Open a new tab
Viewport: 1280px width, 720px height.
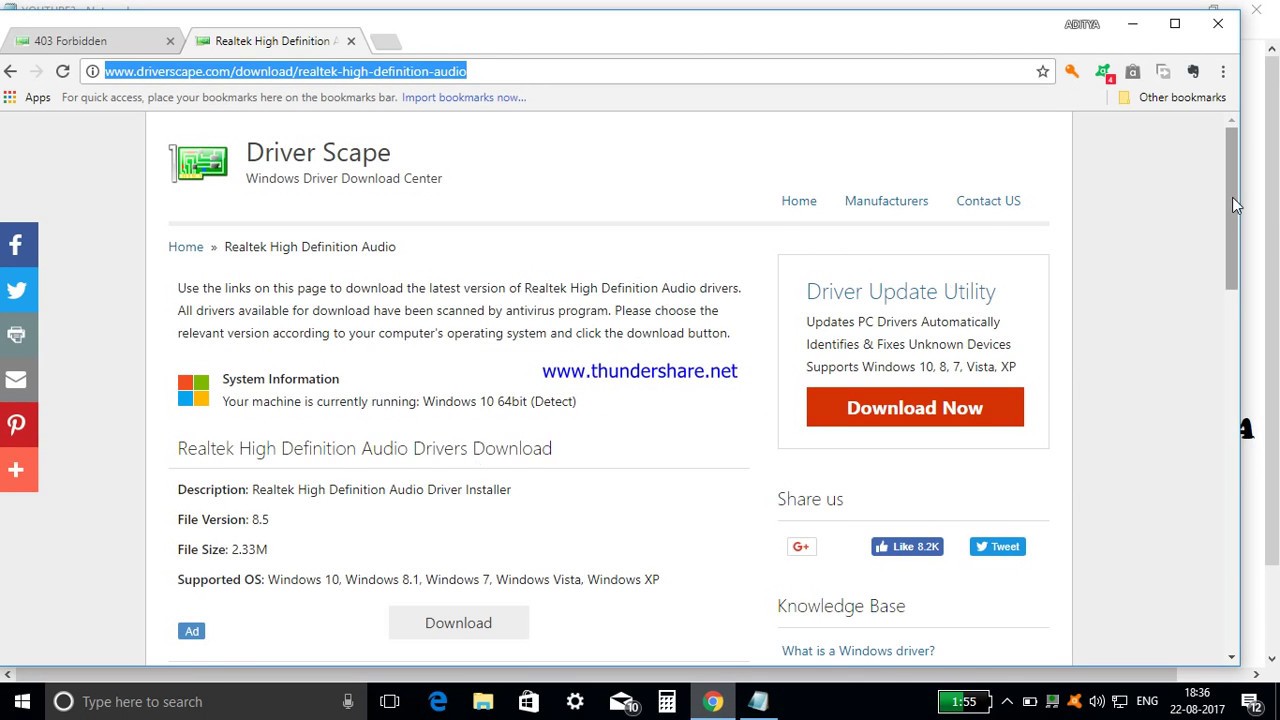(385, 41)
